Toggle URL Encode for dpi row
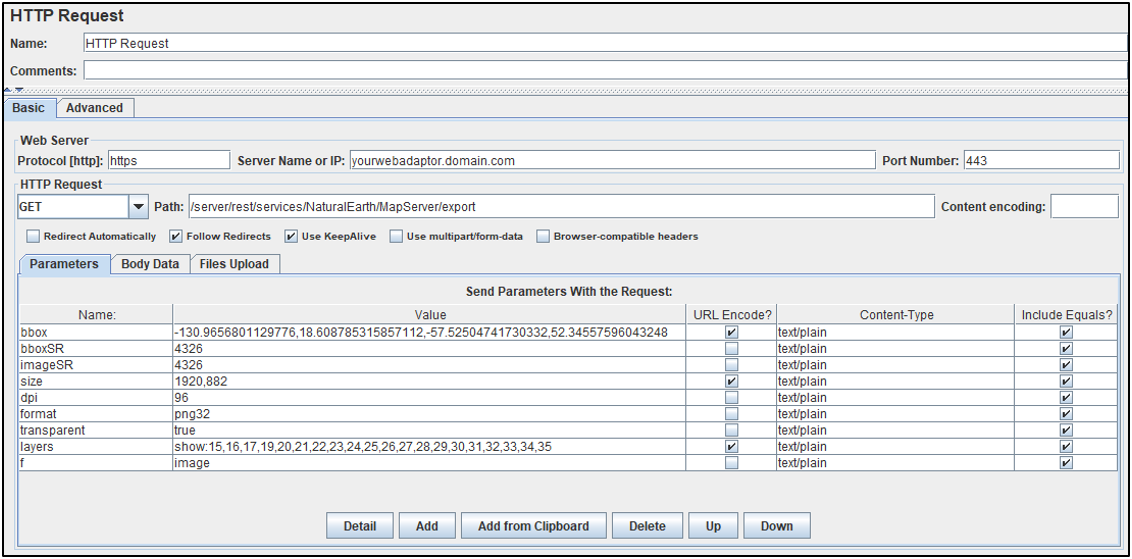This screenshot has width=1132, height=559. click(x=732, y=397)
